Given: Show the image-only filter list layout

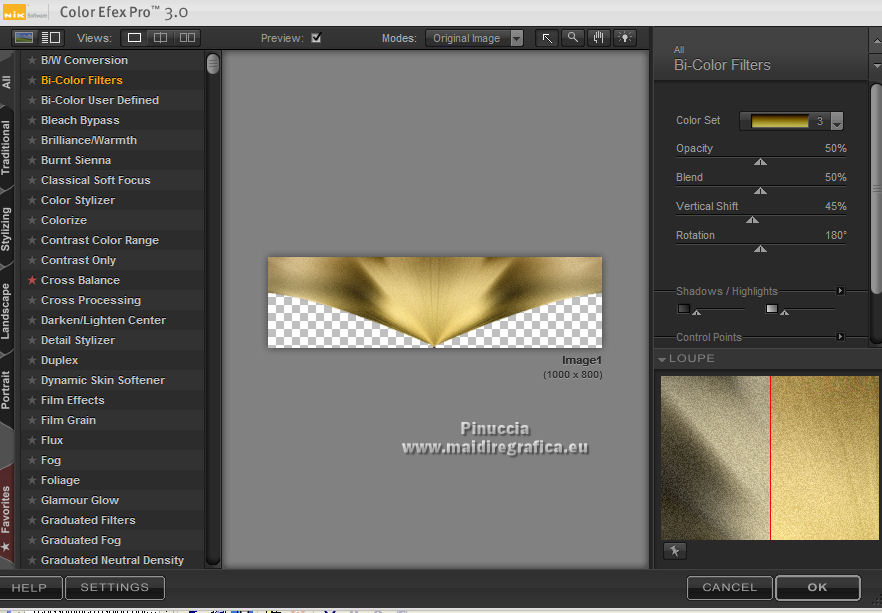Looking at the screenshot, I should coord(24,38).
